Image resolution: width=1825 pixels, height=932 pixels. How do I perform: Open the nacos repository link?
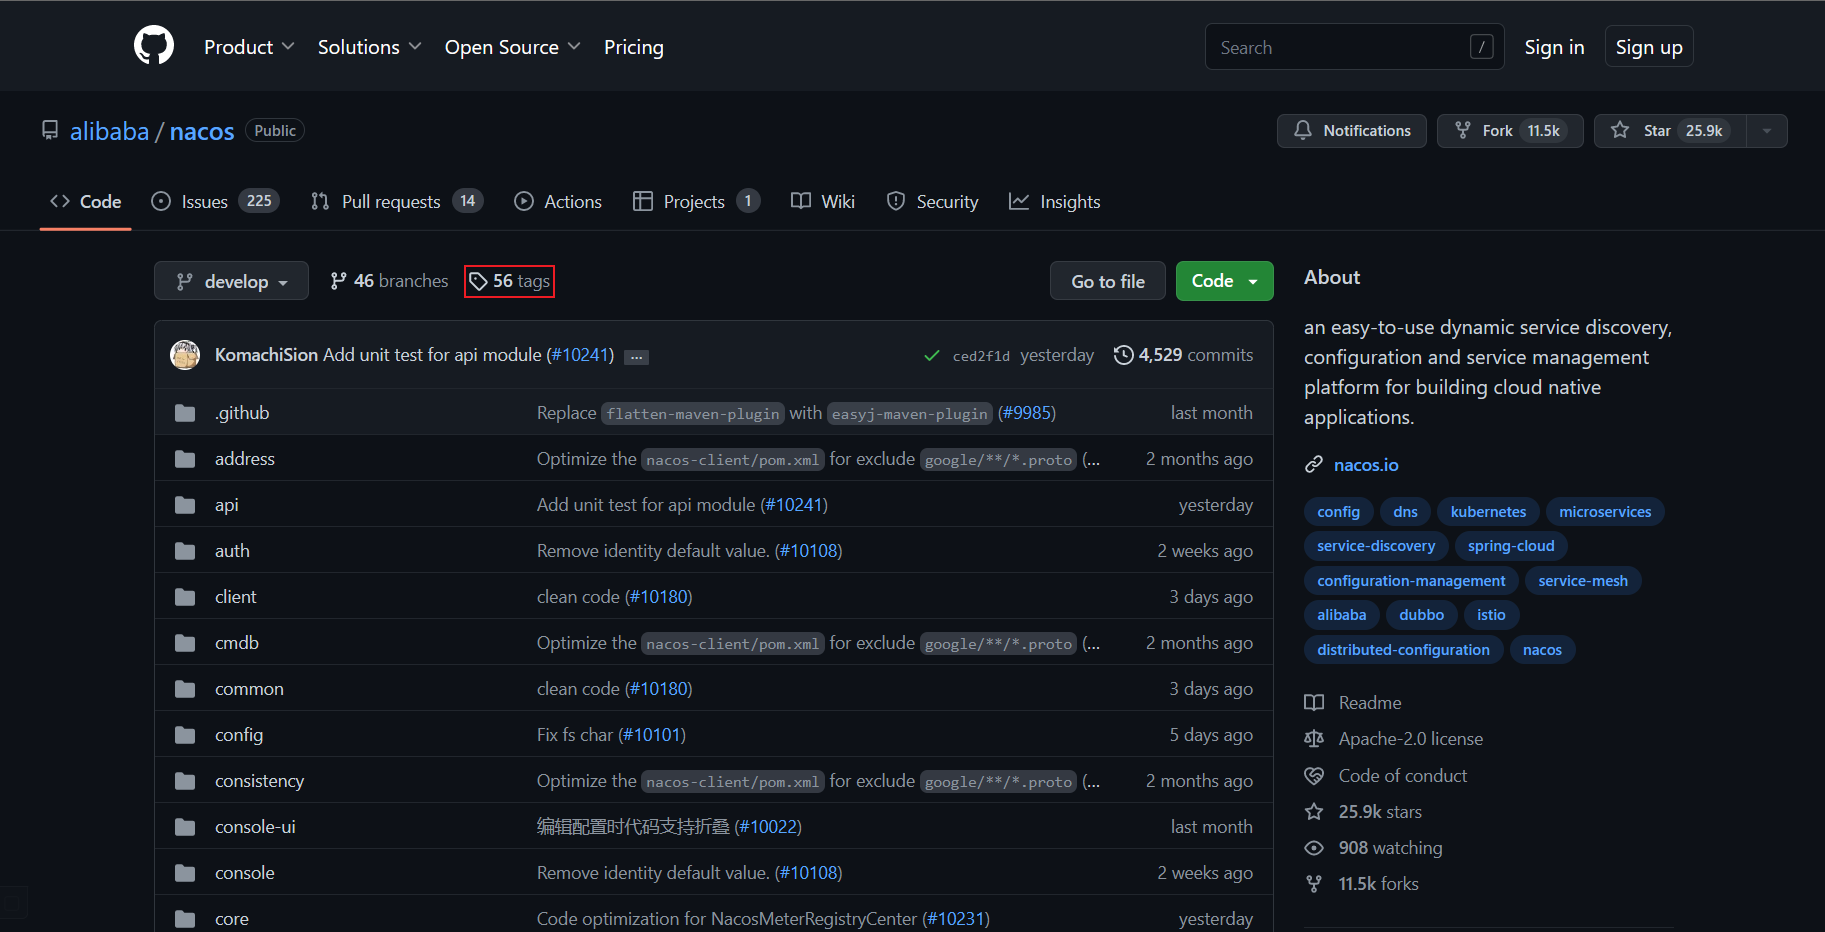click(202, 131)
